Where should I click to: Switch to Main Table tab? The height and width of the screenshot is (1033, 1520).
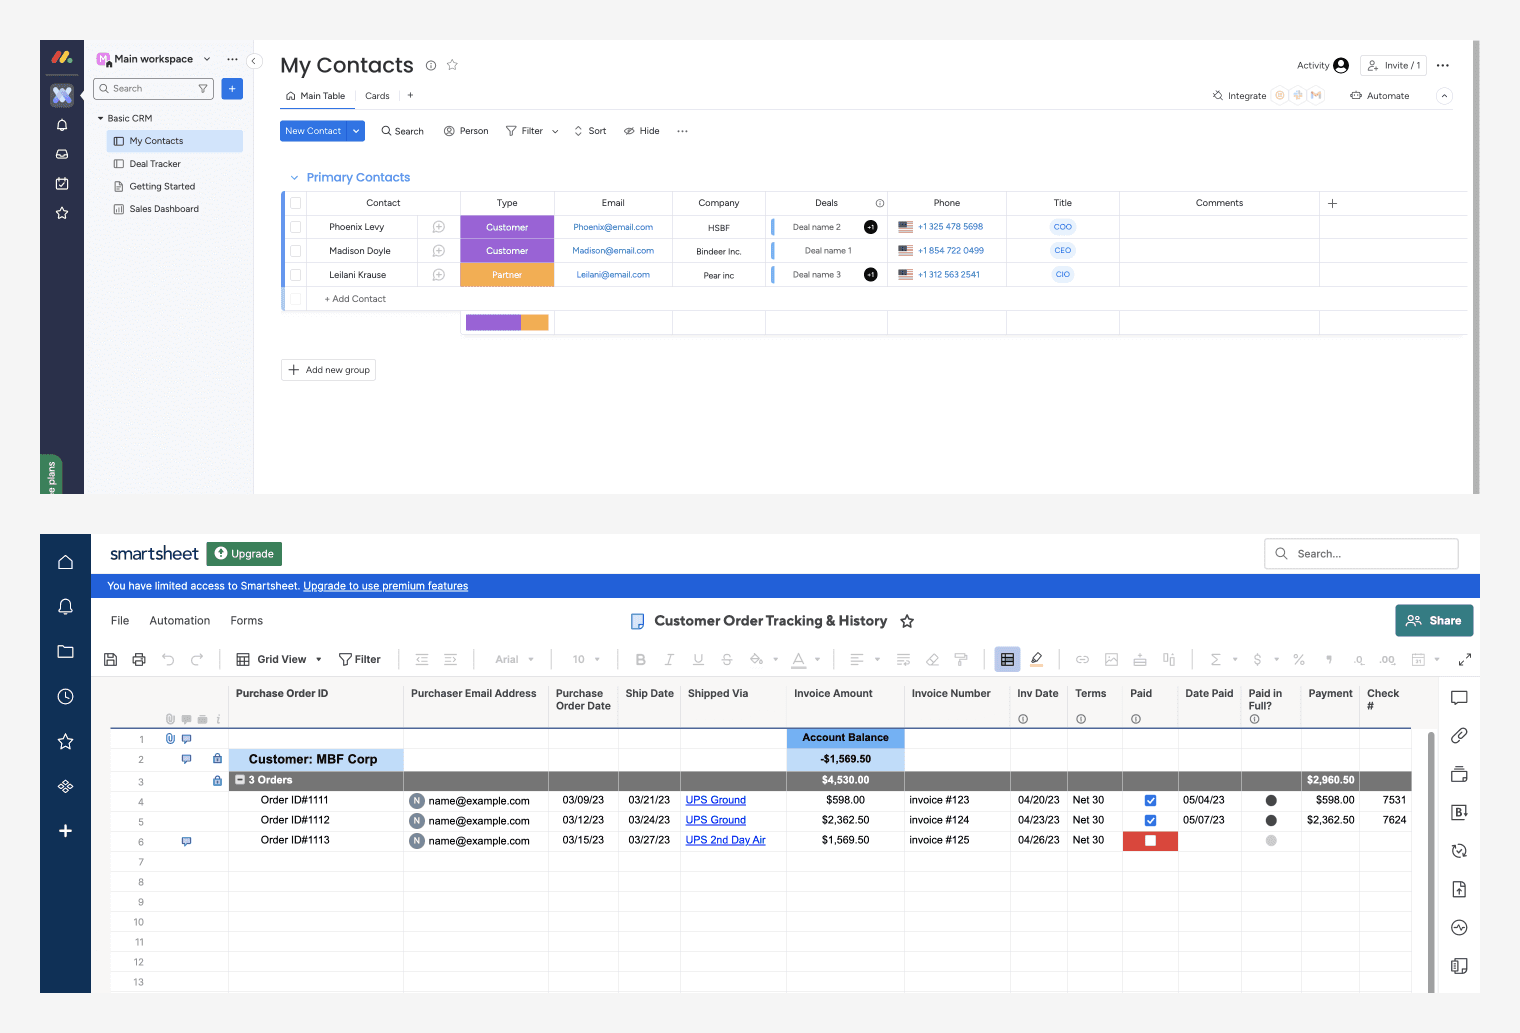(x=315, y=96)
